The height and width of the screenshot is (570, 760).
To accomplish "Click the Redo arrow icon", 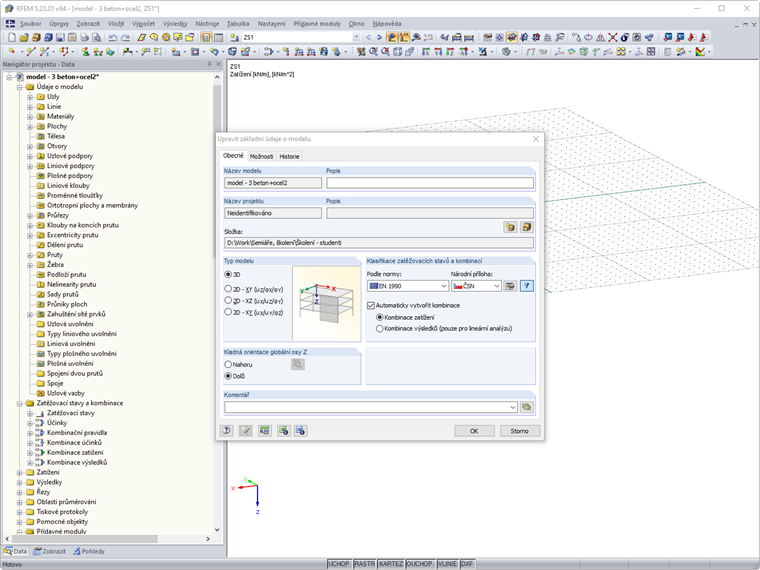I will [125, 37].
